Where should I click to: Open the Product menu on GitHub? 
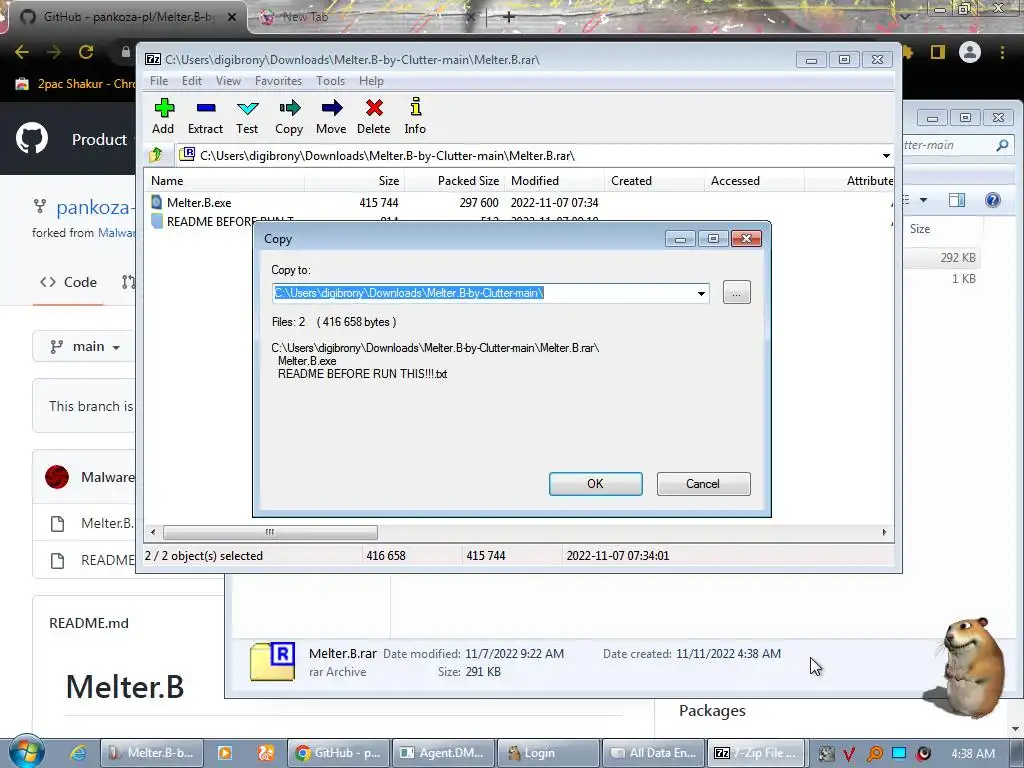tap(99, 139)
